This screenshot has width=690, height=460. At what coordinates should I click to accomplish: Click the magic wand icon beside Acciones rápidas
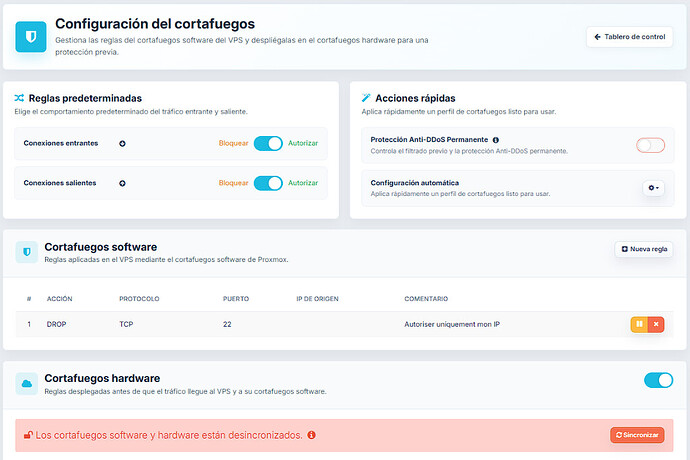(x=366, y=98)
